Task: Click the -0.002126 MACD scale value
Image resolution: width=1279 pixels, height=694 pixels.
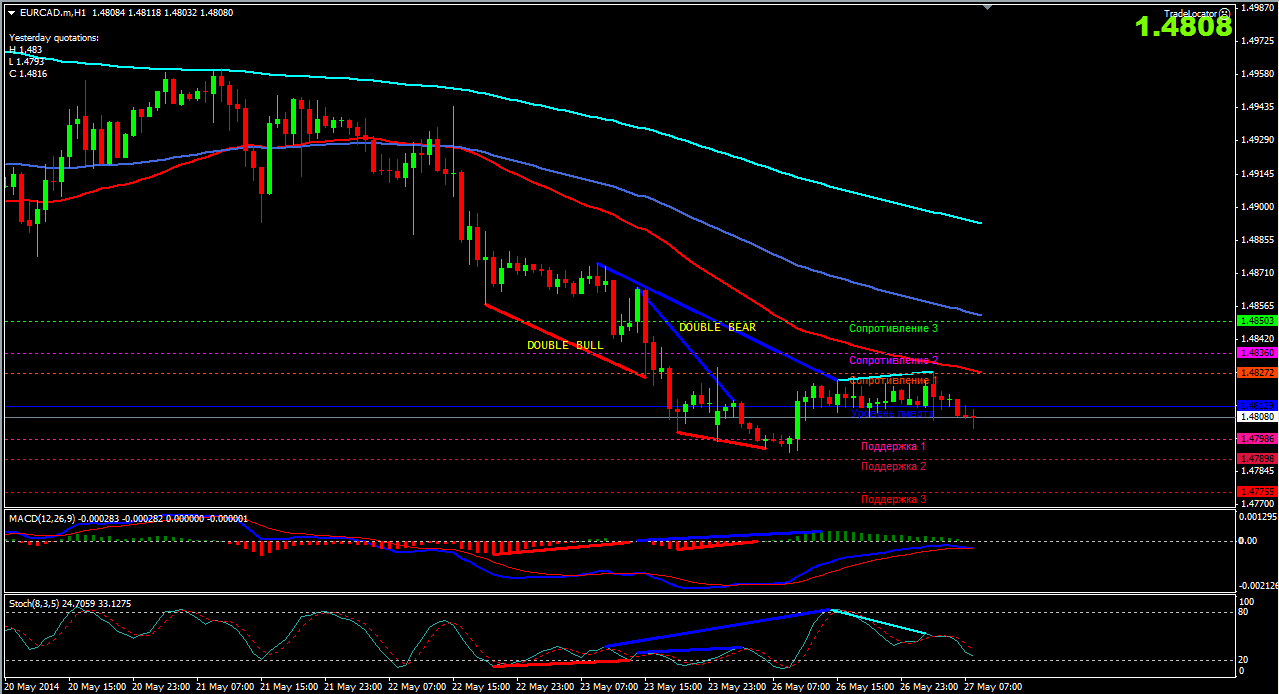Action: coord(1256,586)
